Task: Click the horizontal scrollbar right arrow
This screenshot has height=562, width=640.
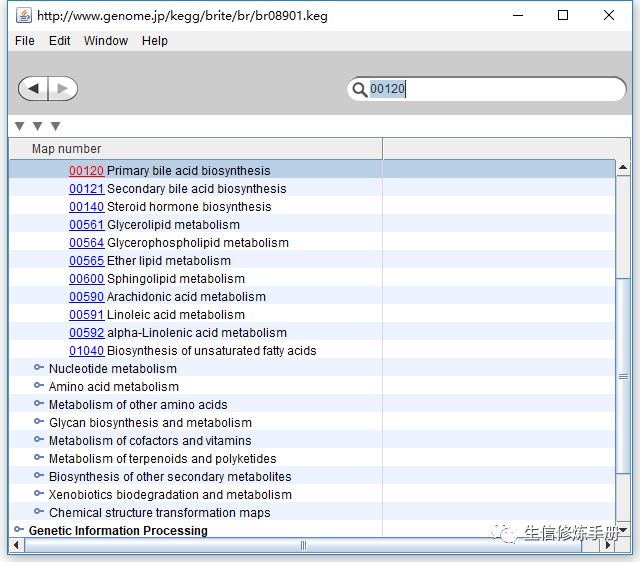Action: (x=608, y=545)
